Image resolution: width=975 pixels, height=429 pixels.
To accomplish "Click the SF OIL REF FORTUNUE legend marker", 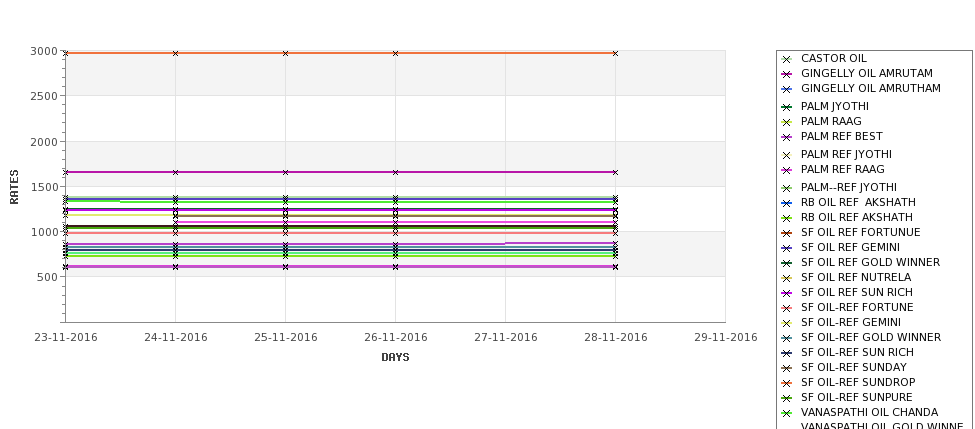I will [786, 233].
